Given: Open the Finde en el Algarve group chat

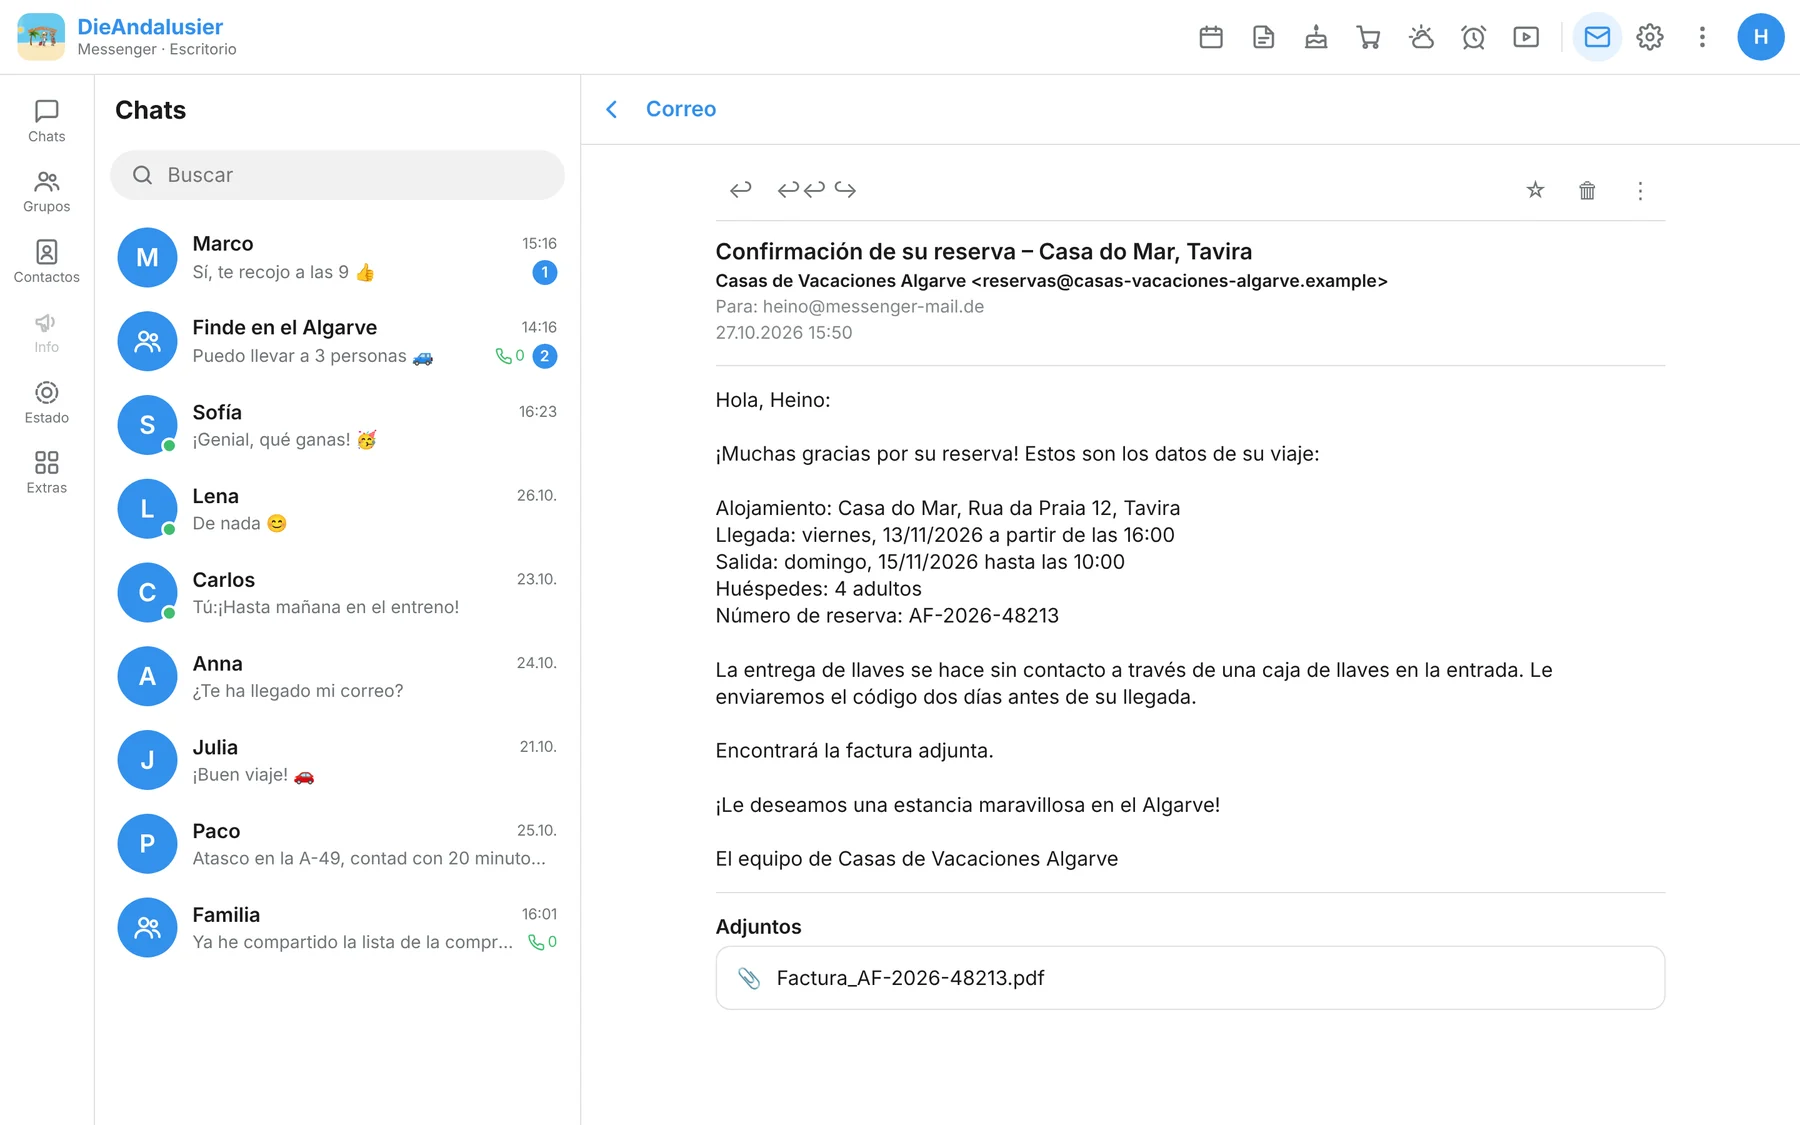Looking at the screenshot, I should (337, 341).
